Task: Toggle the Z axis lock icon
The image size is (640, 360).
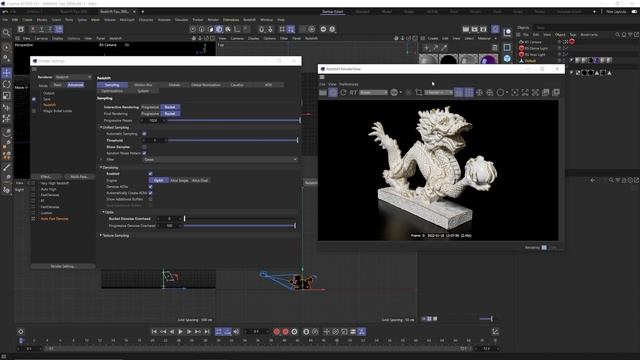Action: pyautogui.click(x=50, y=29)
